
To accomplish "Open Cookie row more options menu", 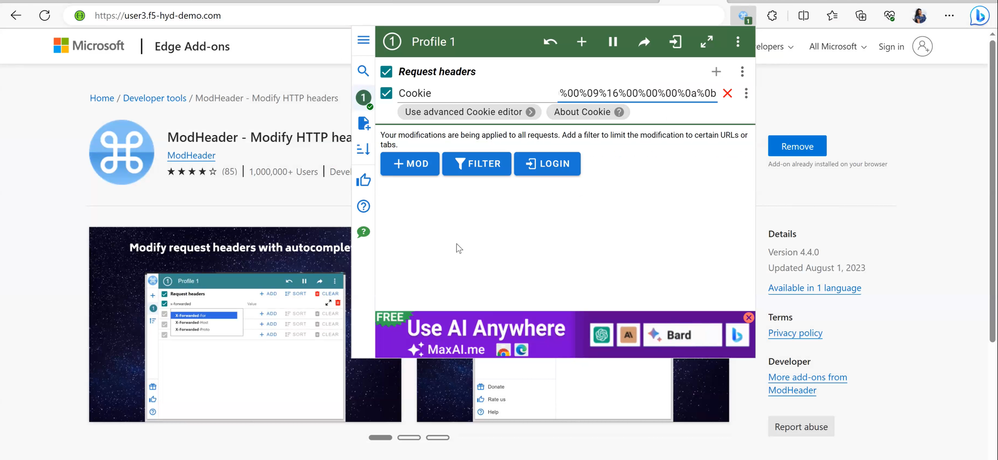I will point(746,94).
